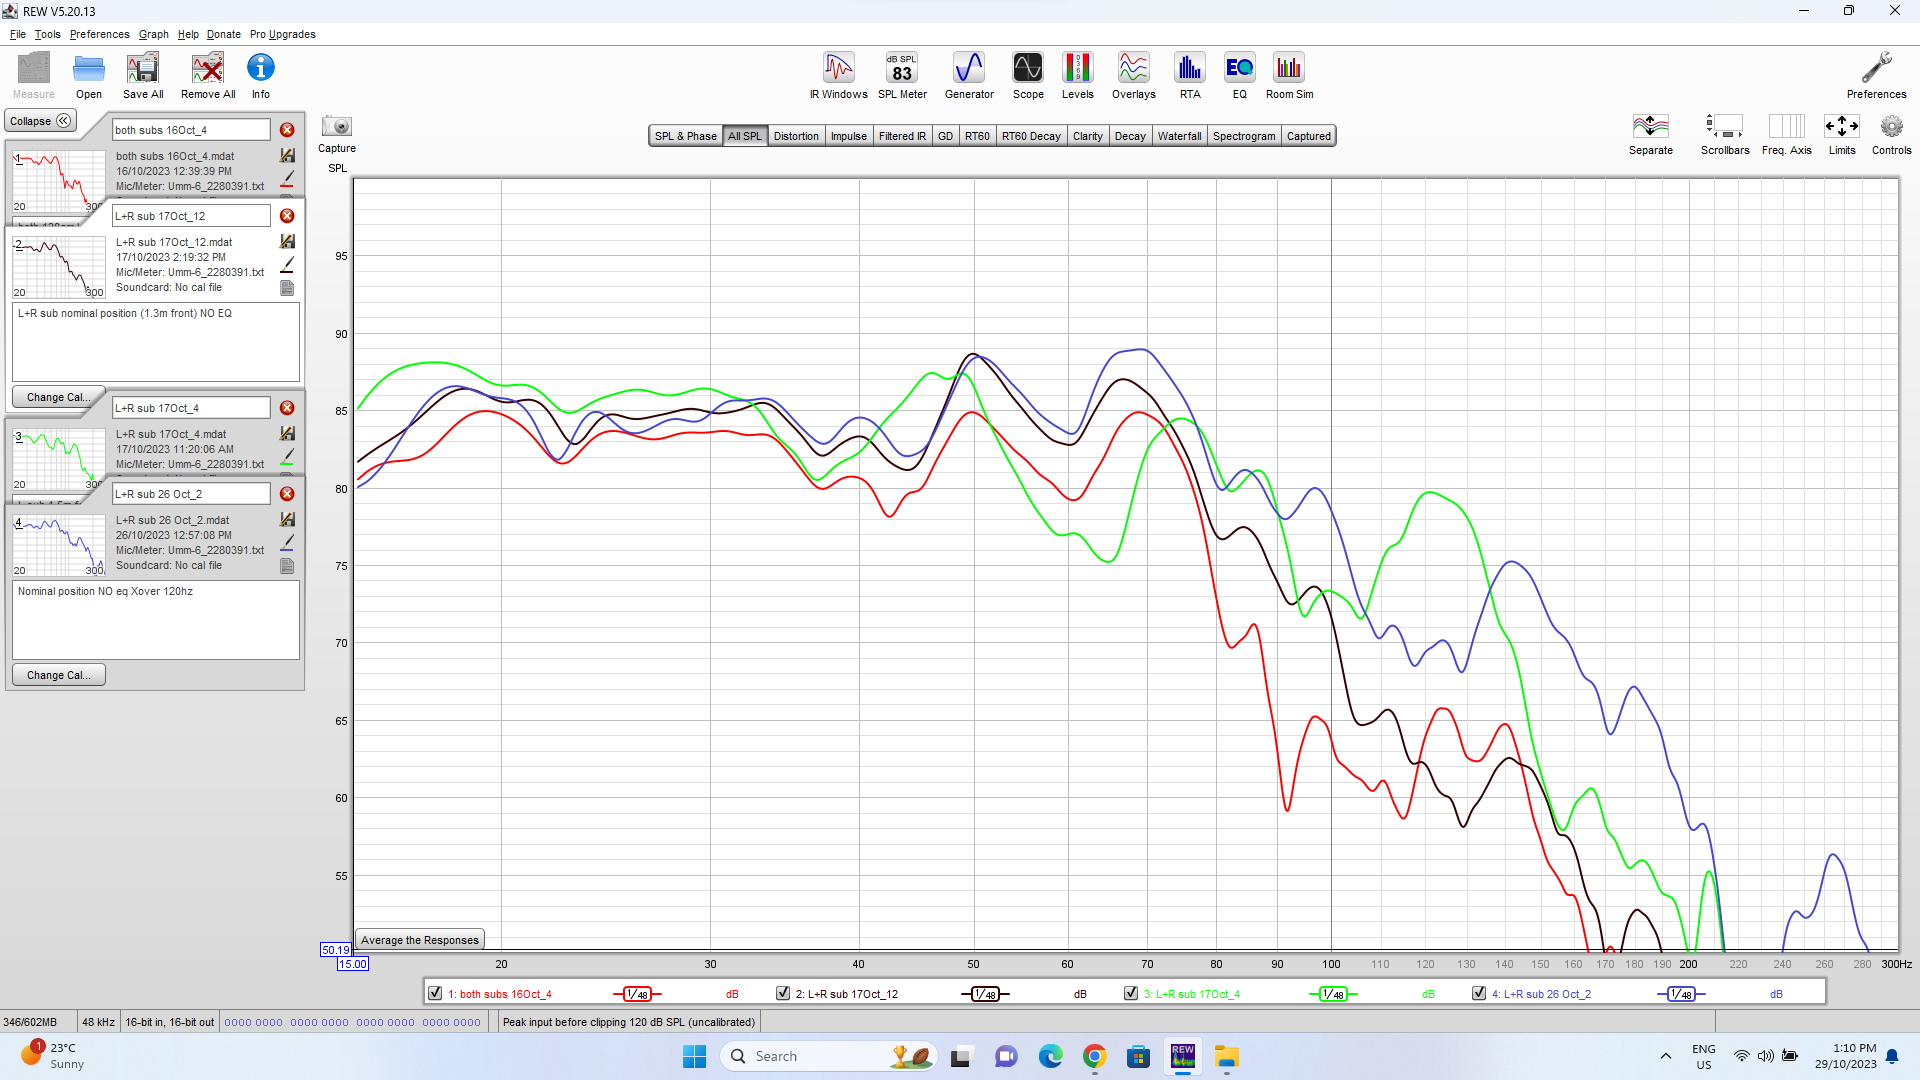This screenshot has width=1920, height=1080.
Task: Click the Capture camera icon
Action: 337,127
